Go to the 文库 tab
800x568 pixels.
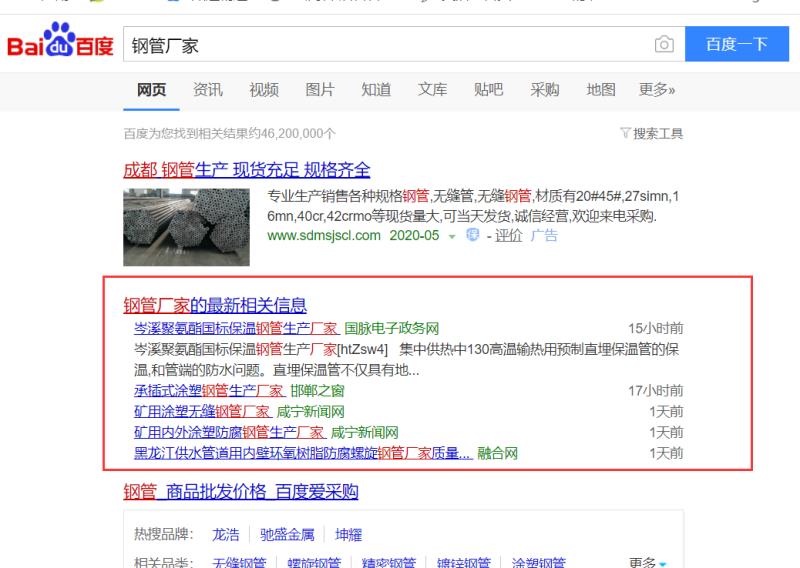432,90
